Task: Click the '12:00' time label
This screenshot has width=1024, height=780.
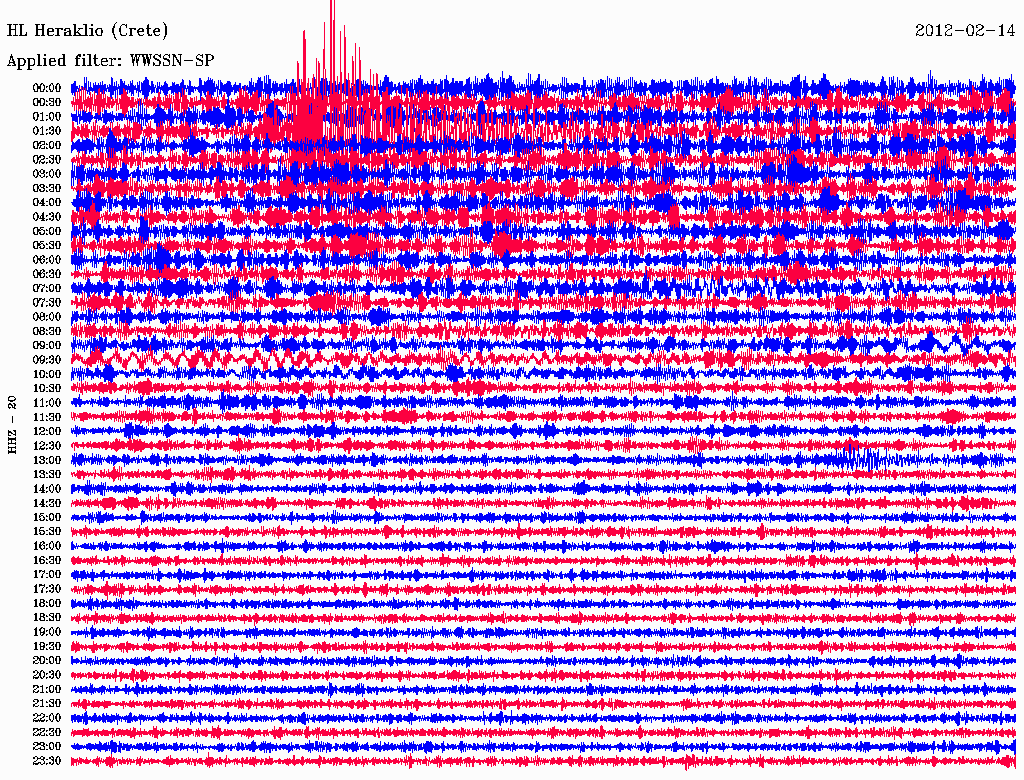Action: 47,432
